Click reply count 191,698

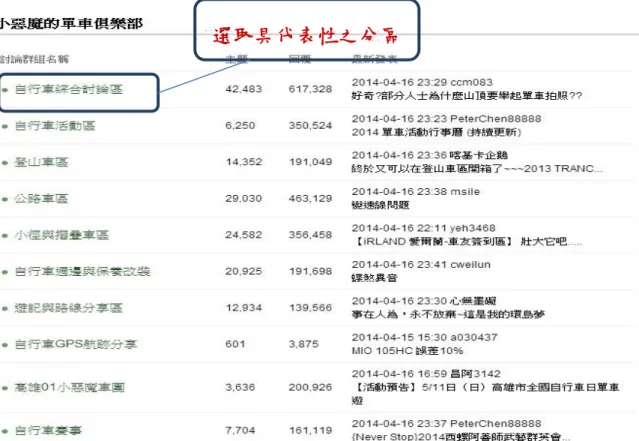[310, 271]
